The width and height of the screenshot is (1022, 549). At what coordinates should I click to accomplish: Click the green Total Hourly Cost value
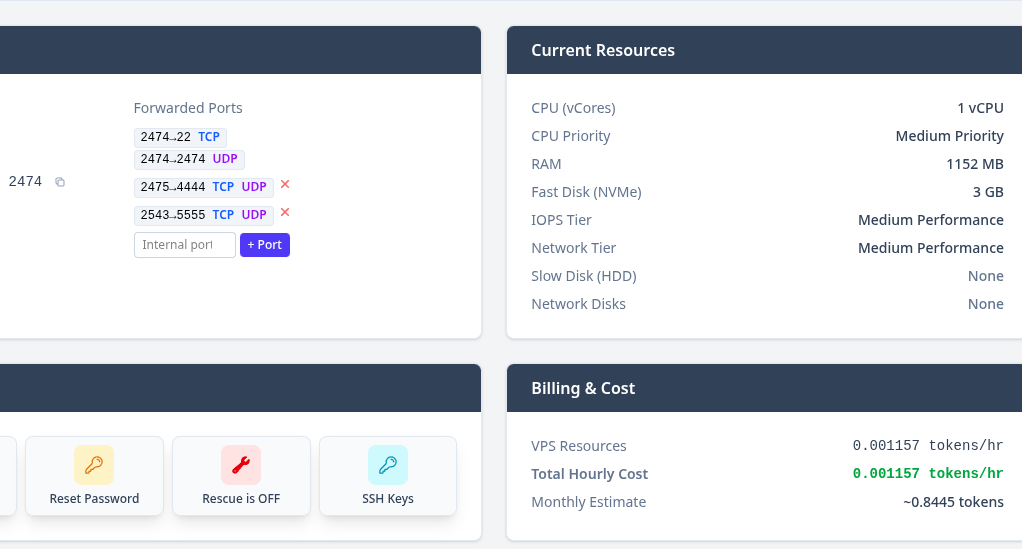(927, 474)
